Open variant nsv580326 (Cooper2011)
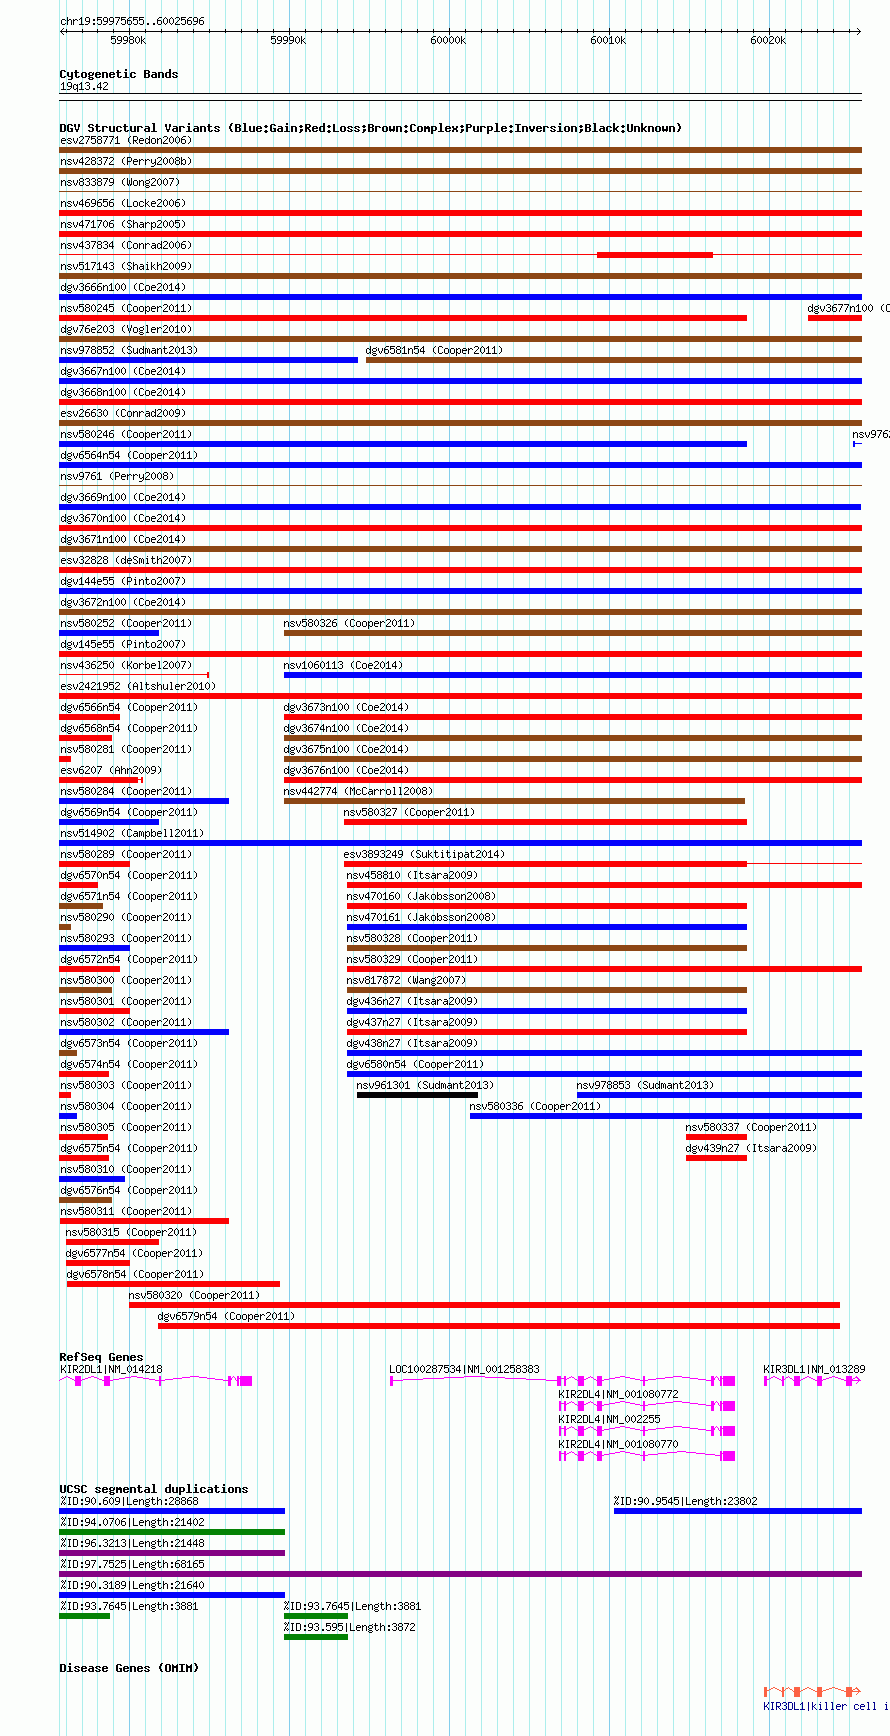The height and width of the screenshot is (1736, 890). click(573, 633)
